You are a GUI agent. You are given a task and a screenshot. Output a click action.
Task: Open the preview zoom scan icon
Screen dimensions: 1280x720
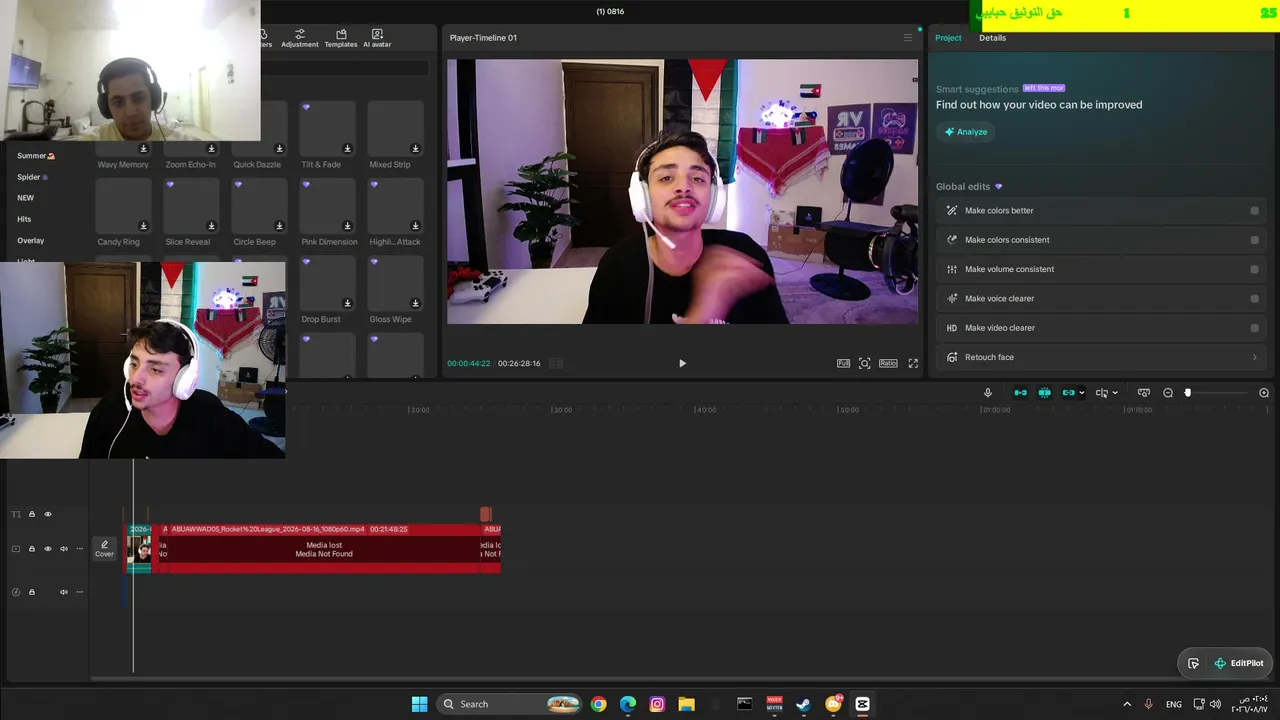point(865,364)
